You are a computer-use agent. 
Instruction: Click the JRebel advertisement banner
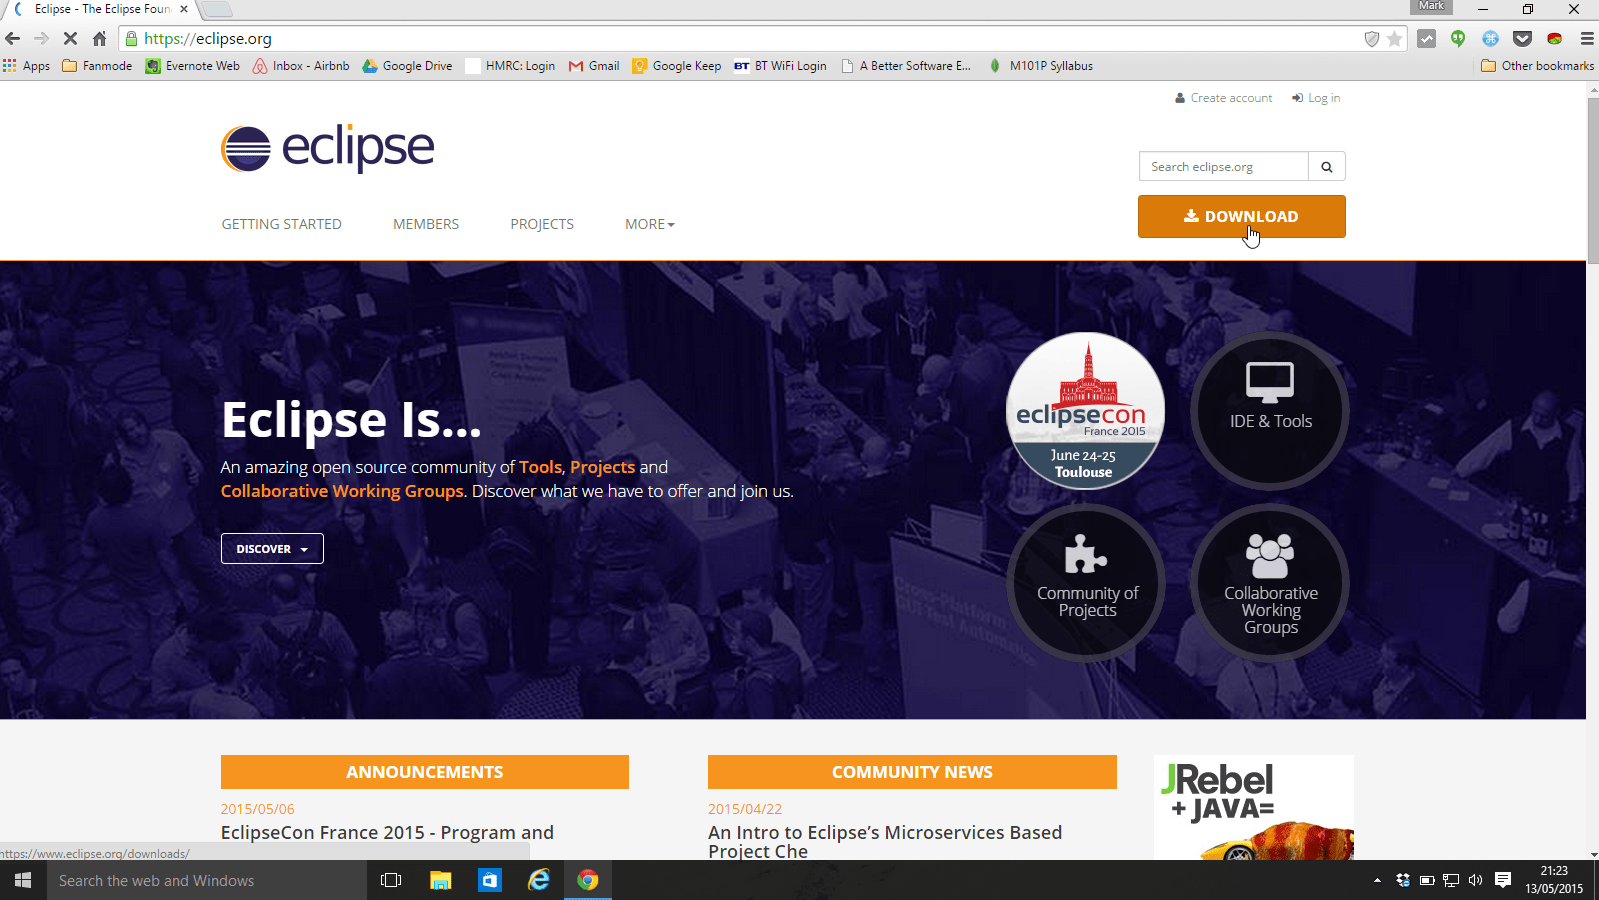pyautogui.click(x=1254, y=808)
